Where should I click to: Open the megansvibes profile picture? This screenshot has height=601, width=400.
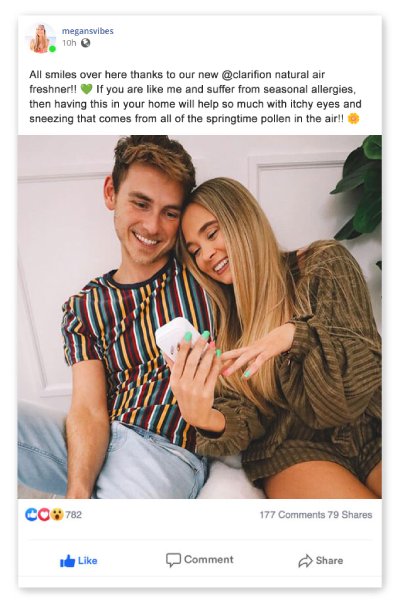[41, 38]
